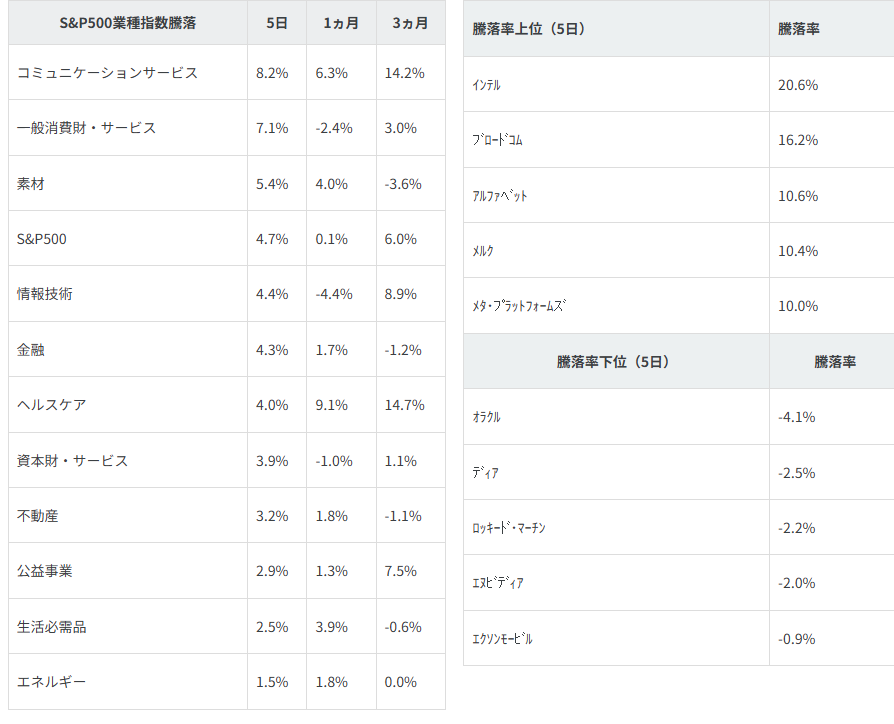
Task: Click the 3ヵ月 column header
Action: point(410,23)
